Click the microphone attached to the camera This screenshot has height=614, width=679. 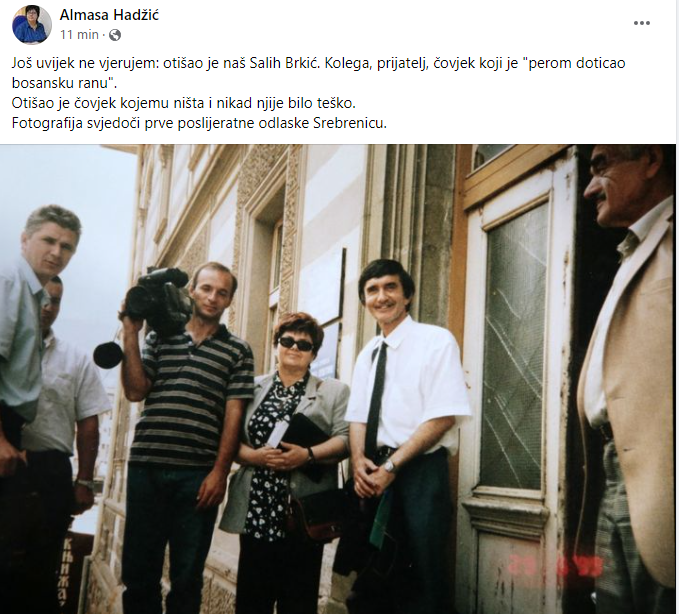point(107,354)
